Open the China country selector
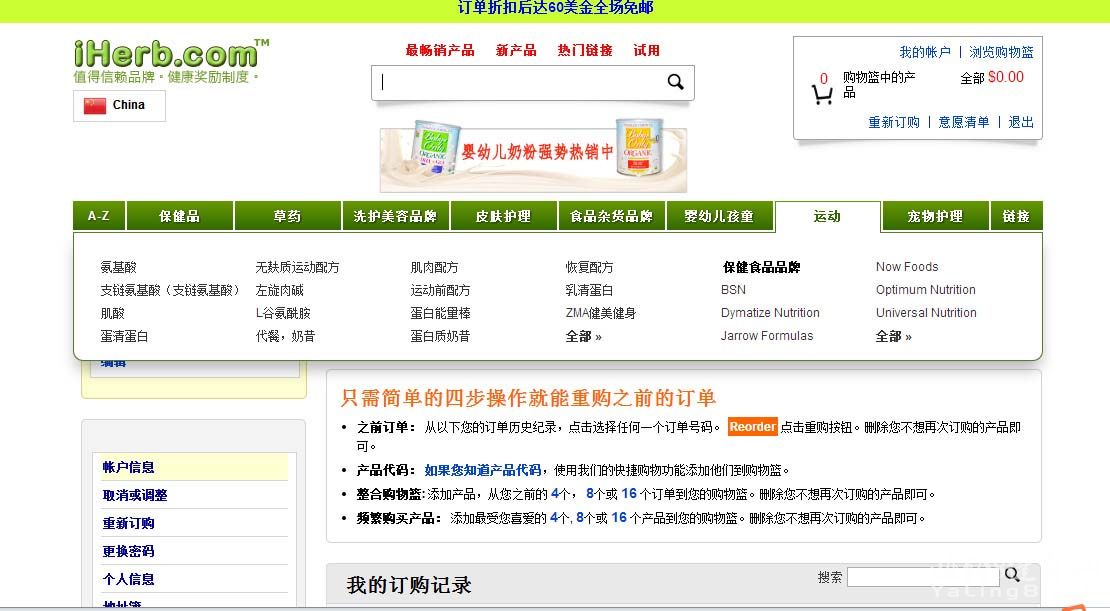1110x611 pixels. 120,105
